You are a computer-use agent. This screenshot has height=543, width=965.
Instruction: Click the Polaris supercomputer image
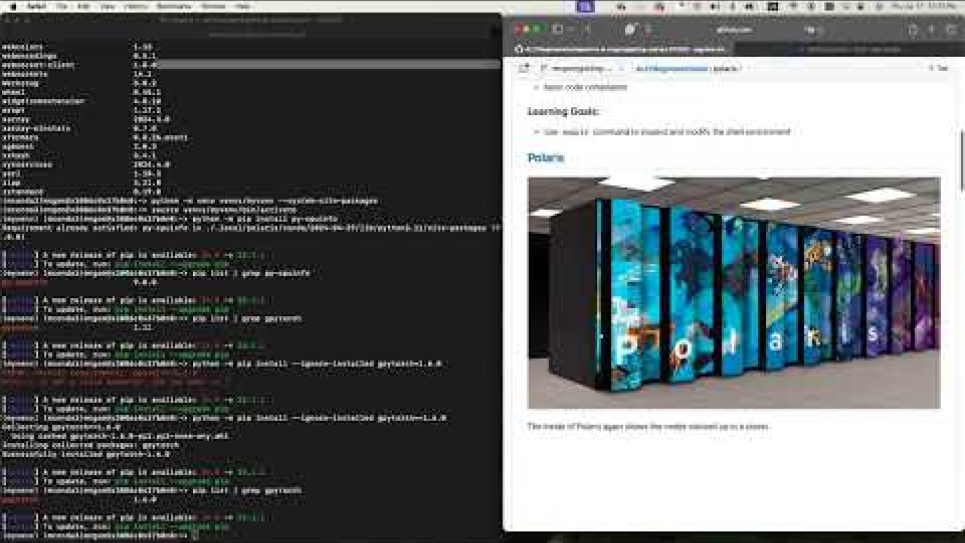734,293
